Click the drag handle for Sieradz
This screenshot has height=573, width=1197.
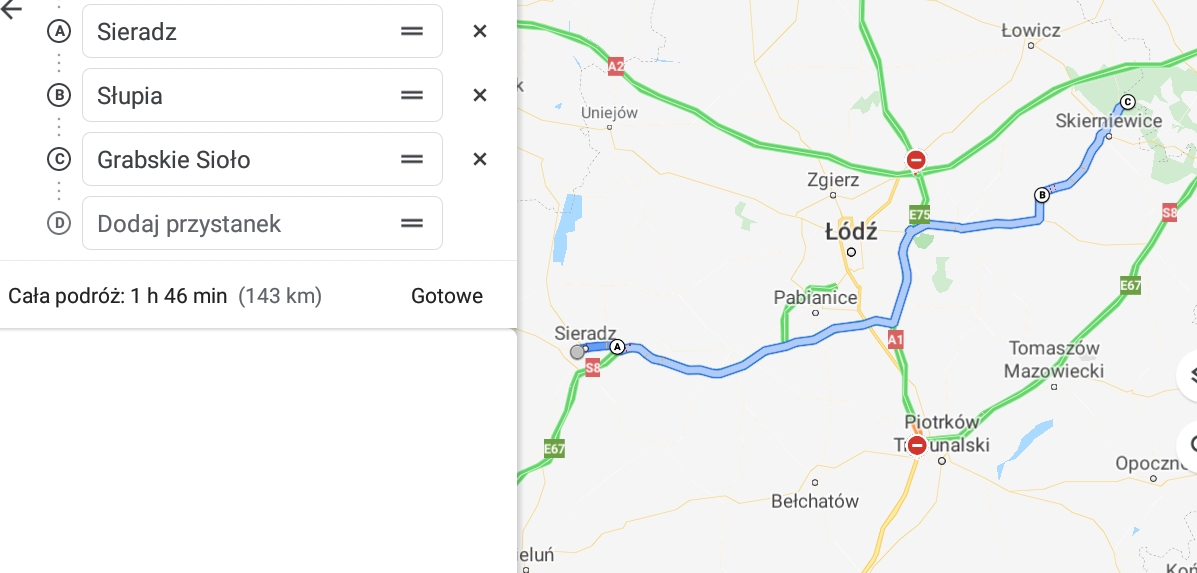(412, 31)
